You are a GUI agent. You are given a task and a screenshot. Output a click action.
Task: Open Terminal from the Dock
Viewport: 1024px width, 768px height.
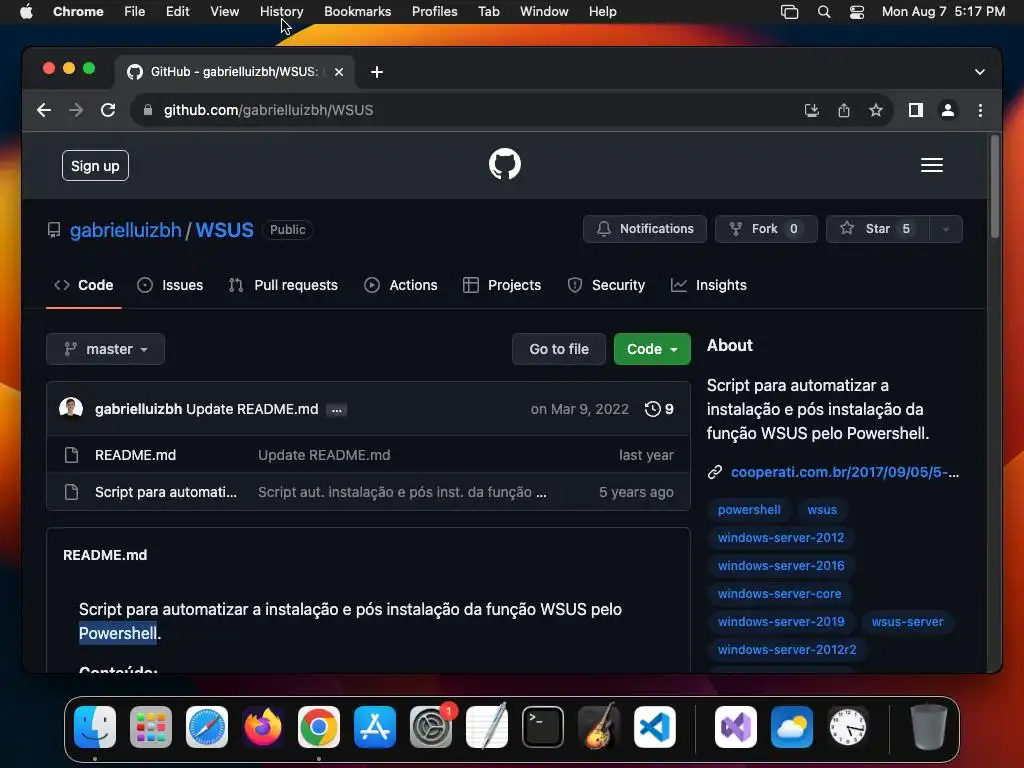pyautogui.click(x=543, y=726)
